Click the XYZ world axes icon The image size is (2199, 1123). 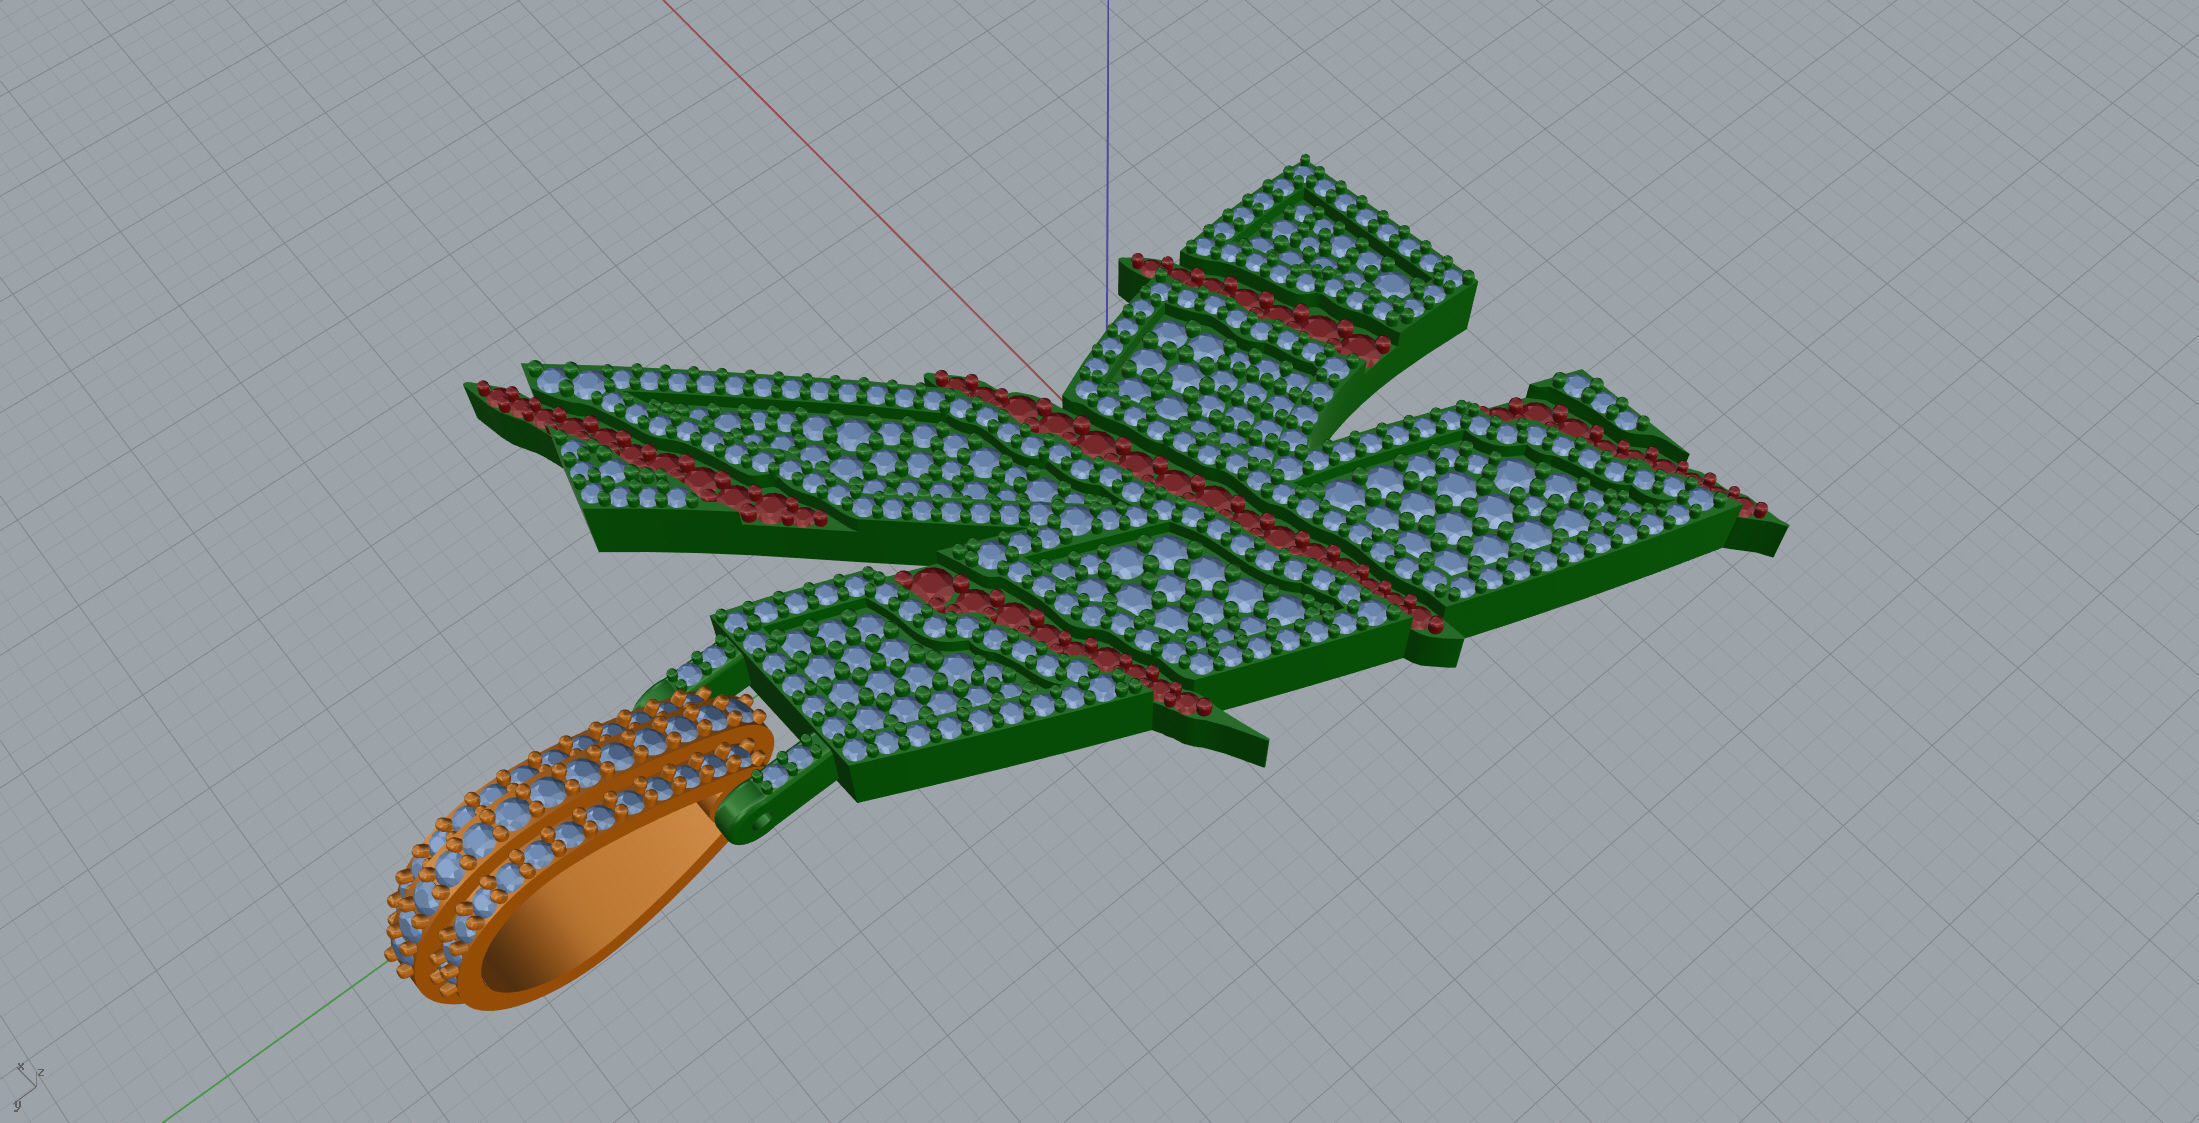[28, 1087]
